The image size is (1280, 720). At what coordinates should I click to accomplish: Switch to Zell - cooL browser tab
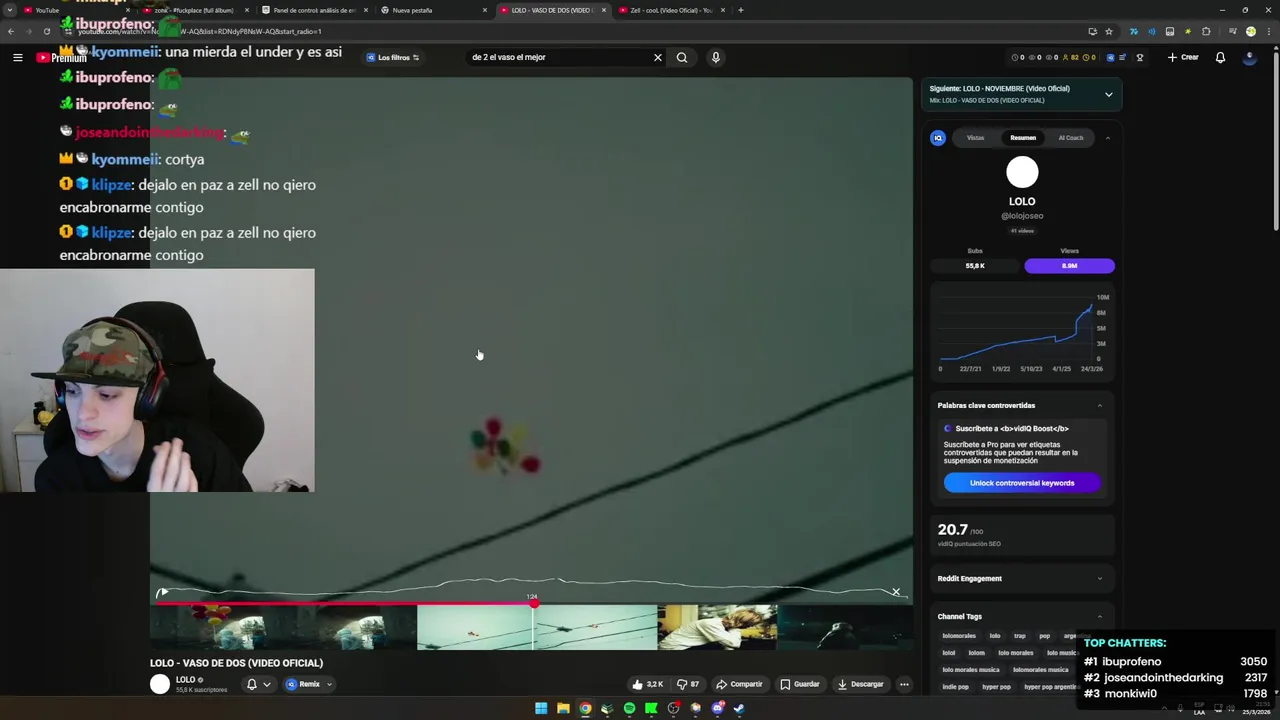(671, 10)
